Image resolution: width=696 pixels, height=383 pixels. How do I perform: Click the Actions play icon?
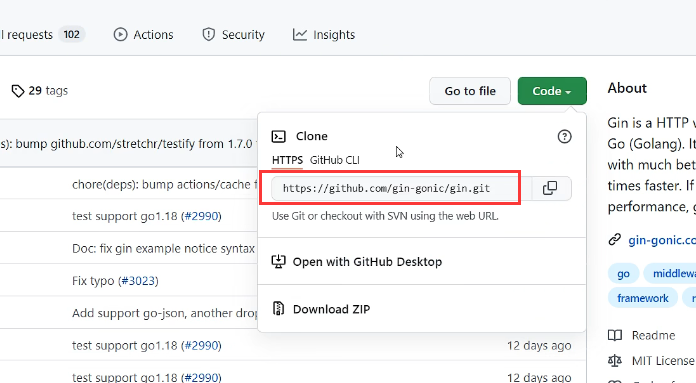[120, 35]
